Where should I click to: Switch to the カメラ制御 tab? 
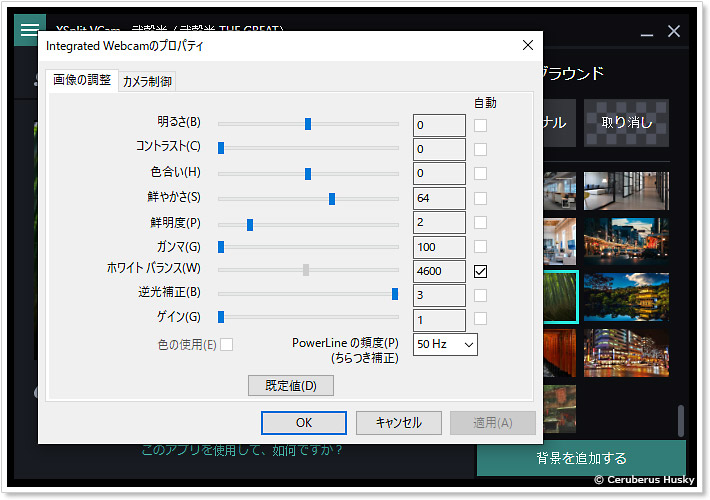click(147, 82)
